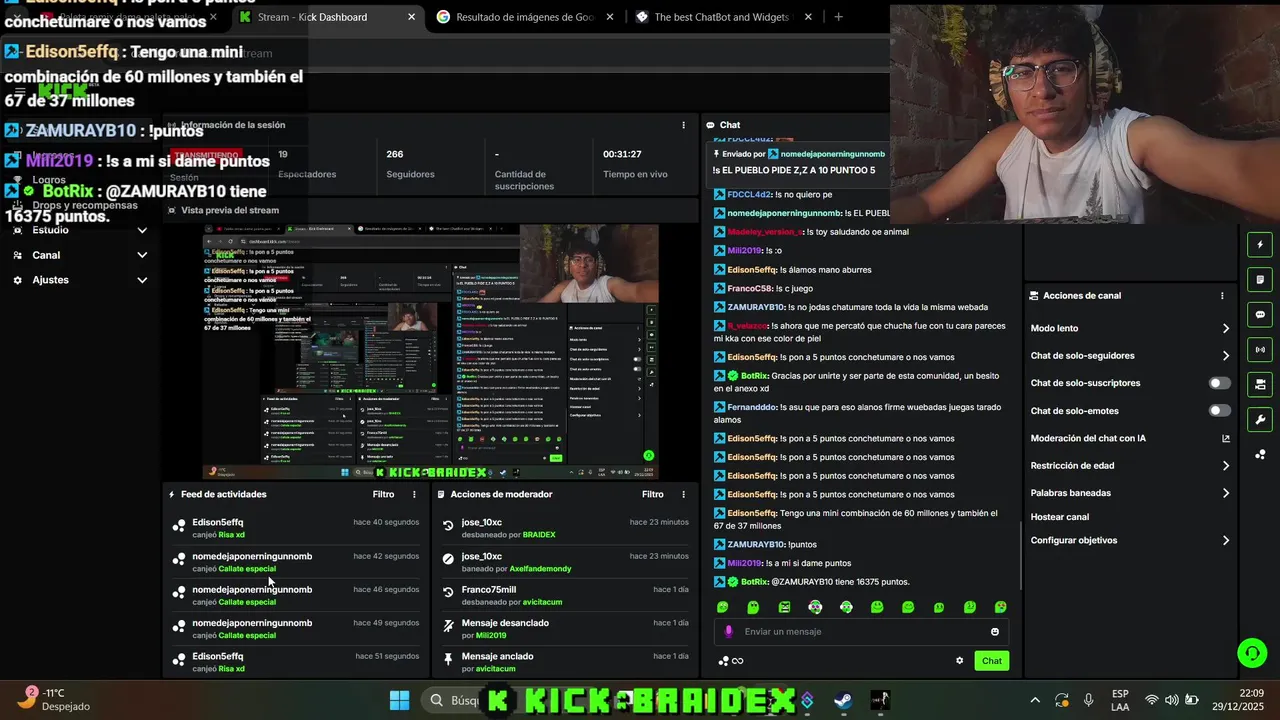Pick the last green emote in the row
1280x720 pixels.
point(1000,607)
